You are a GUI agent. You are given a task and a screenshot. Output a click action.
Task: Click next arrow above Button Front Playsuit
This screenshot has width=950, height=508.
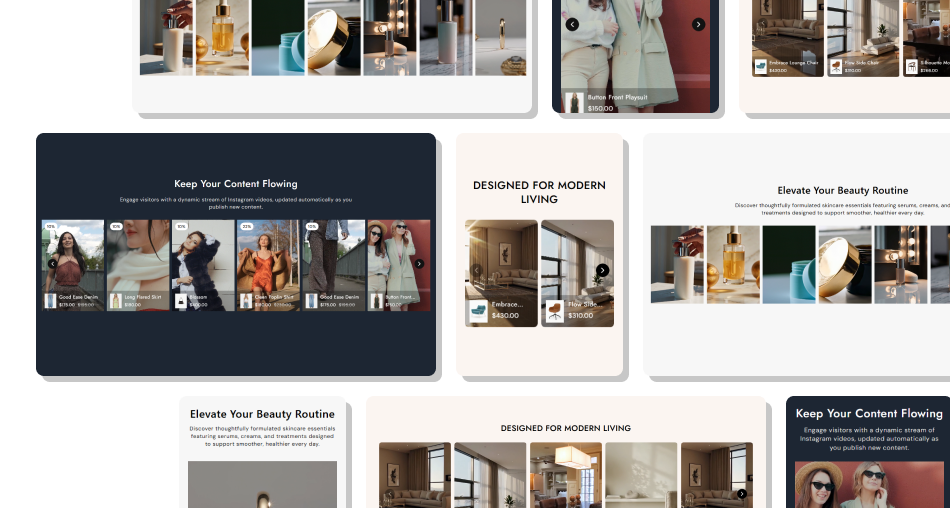point(698,24)
